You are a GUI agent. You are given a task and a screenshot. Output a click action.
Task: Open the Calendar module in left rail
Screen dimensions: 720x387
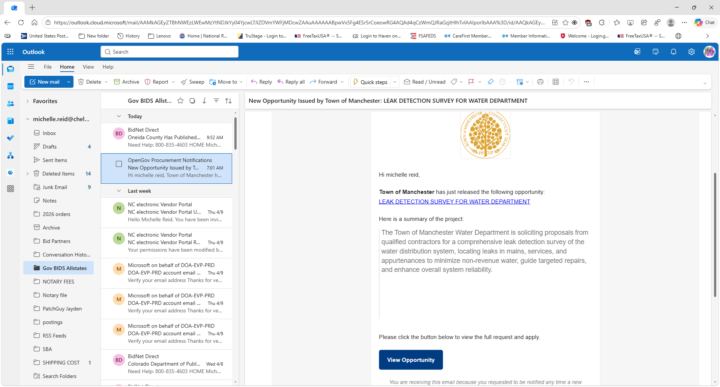pyautogui.click(x=10, y=86)
